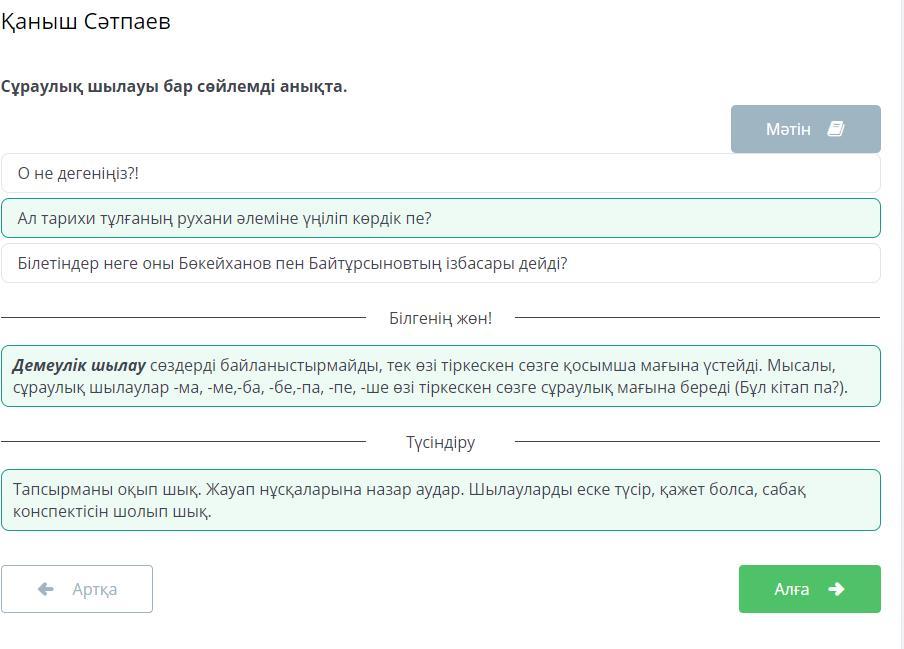The height and width of the screenshot is (649, 904).
Task: Click the question text 'Сұраулық шылауы бар сөйлемді анықта'
Action: 174,86
